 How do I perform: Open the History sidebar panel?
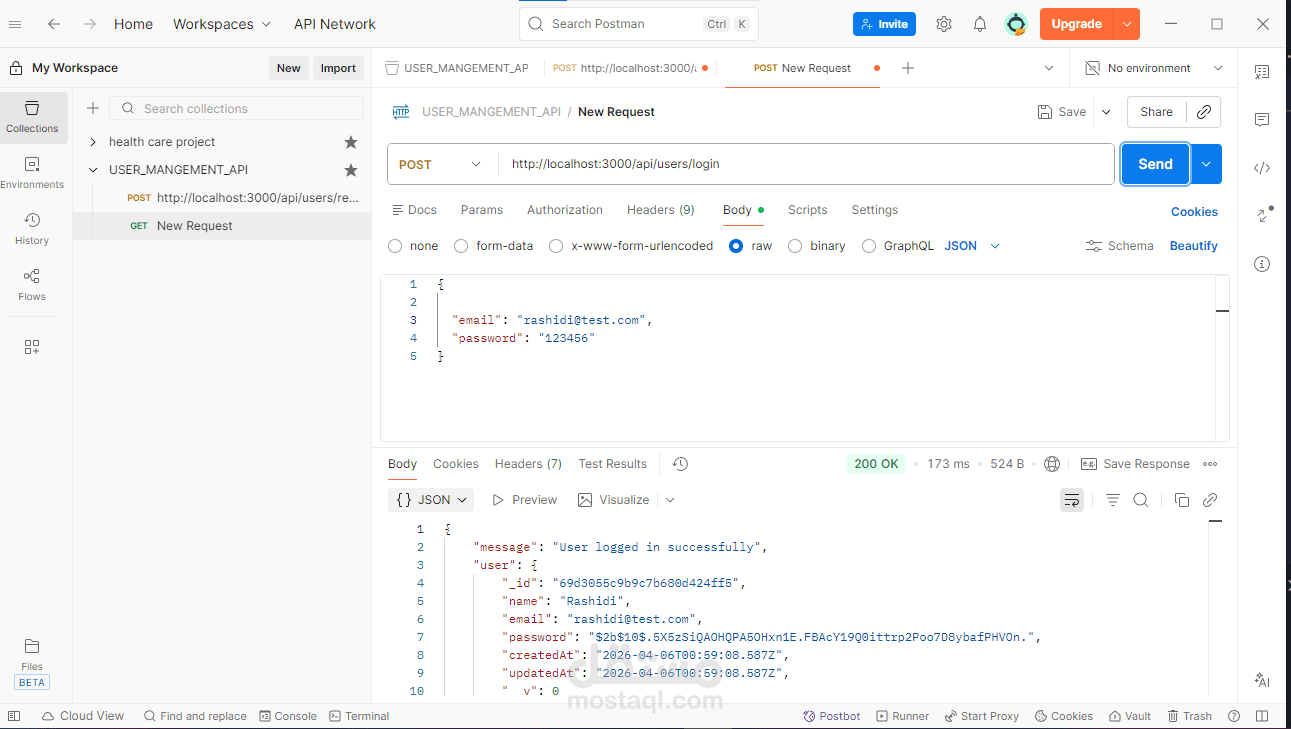tap(32, 229)
